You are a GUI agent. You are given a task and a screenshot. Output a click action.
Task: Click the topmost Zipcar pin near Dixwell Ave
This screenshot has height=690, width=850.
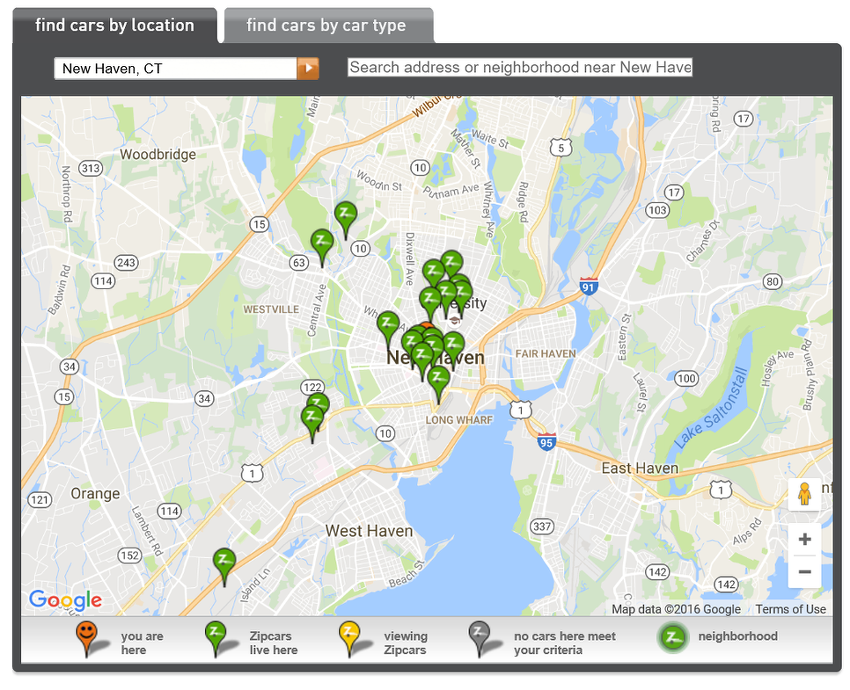pos(452,264)
